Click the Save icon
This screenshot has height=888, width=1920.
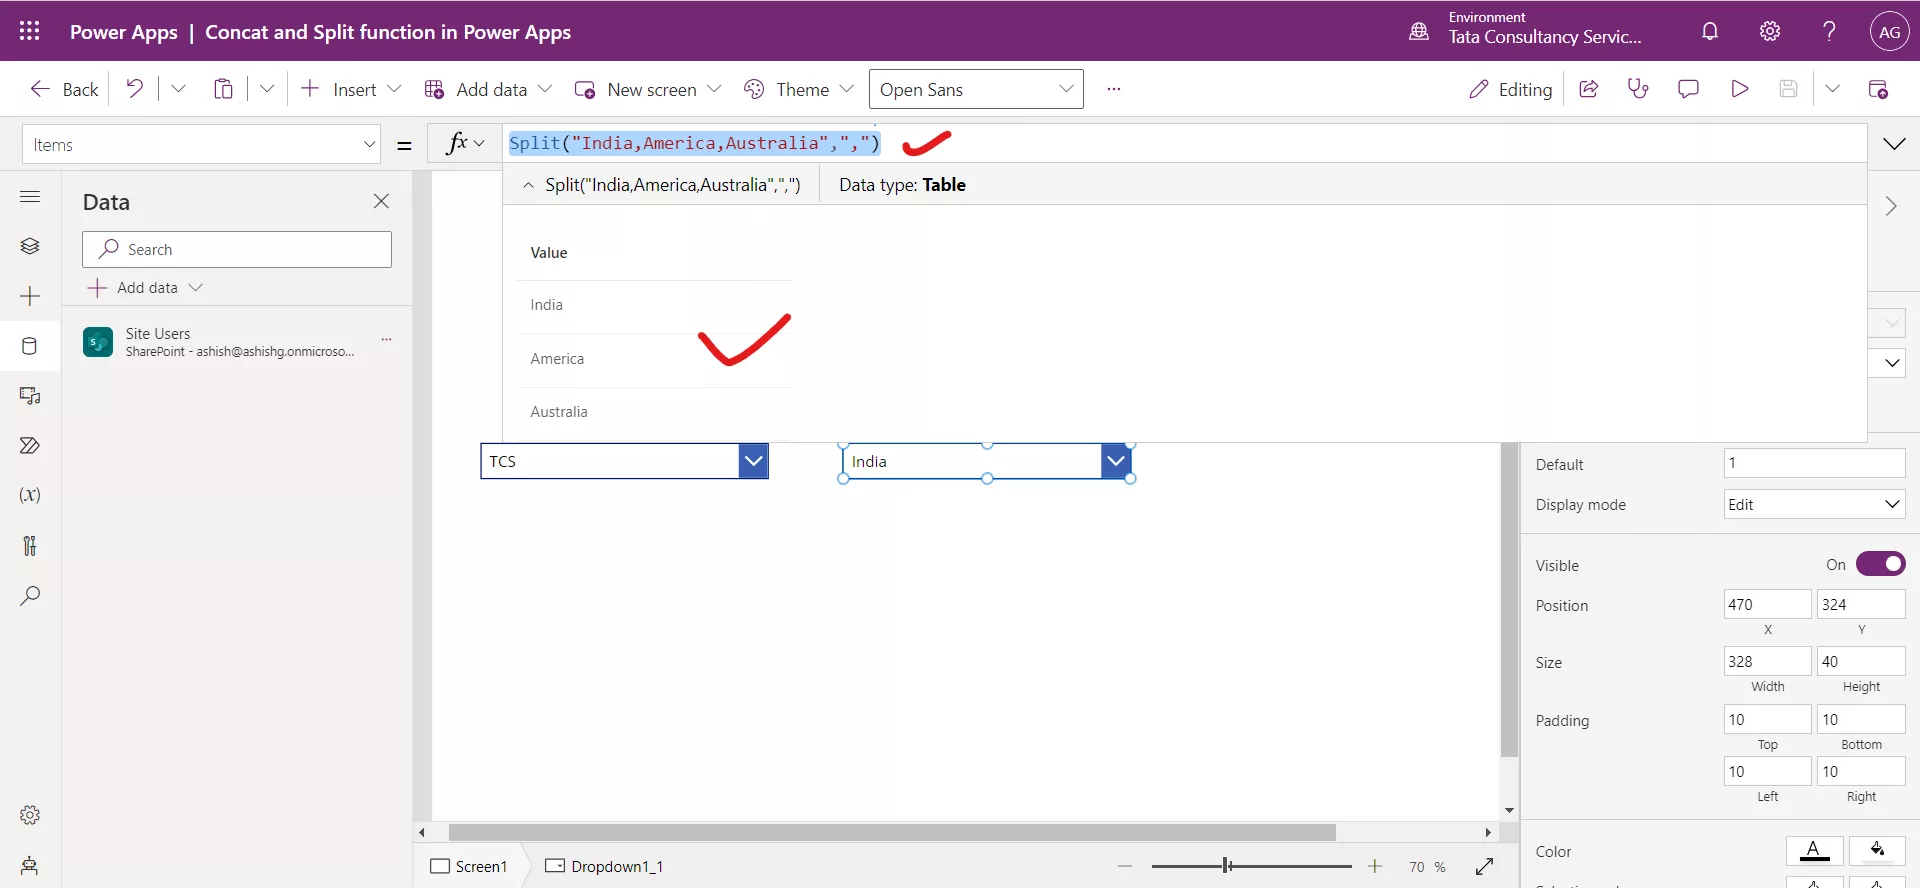tap(1789, 89)
